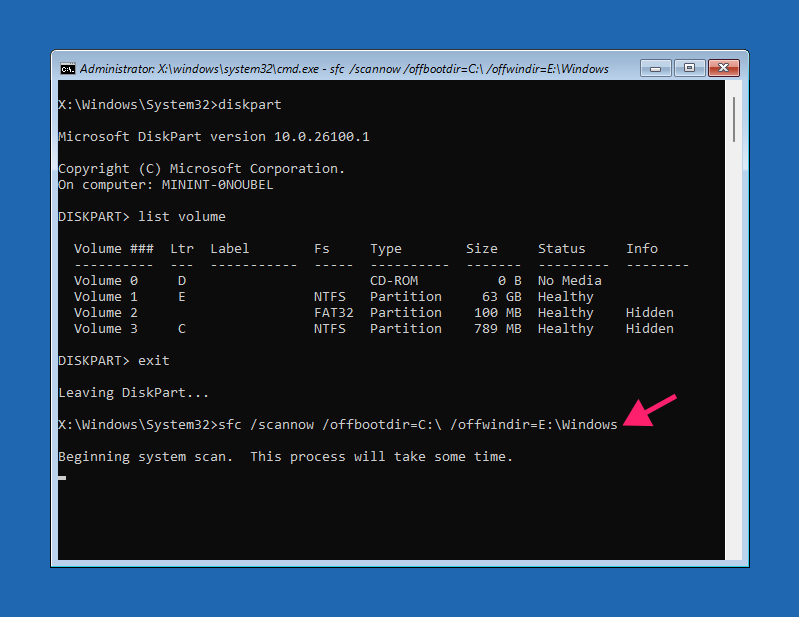Viewport: 799px width, 617px height.
Task: Click '0 B' size value
Action: [x=510, y=281]
